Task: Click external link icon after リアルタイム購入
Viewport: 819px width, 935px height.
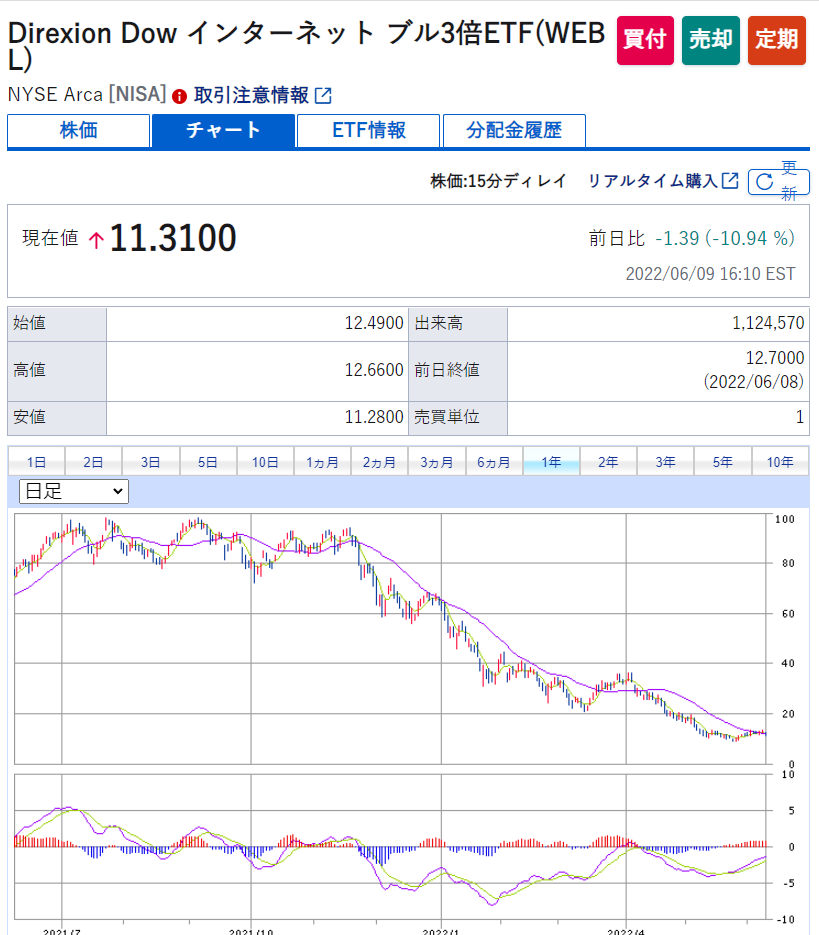Action: (730, 181)
